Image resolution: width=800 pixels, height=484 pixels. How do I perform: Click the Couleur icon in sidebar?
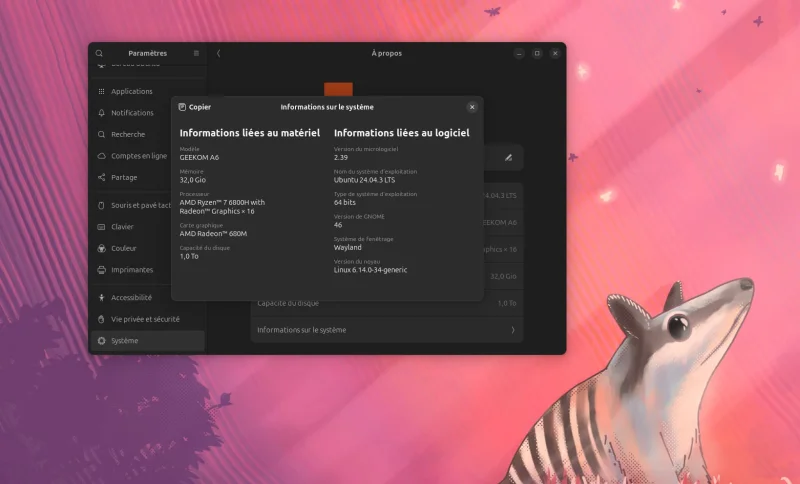point(101,248)
